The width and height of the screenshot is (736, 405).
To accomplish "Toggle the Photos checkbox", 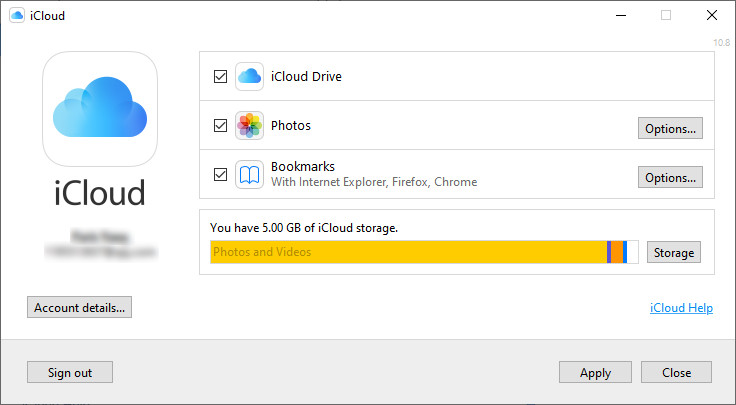I will tap(220, 125).
